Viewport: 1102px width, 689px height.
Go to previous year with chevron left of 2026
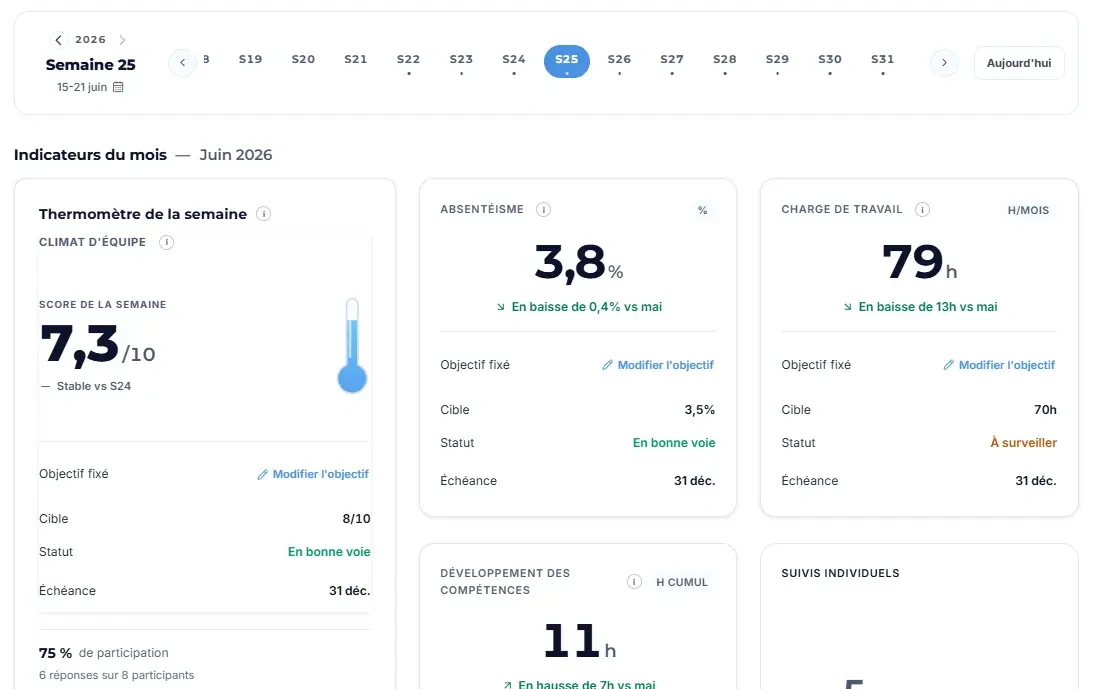(x=58, y=40)
